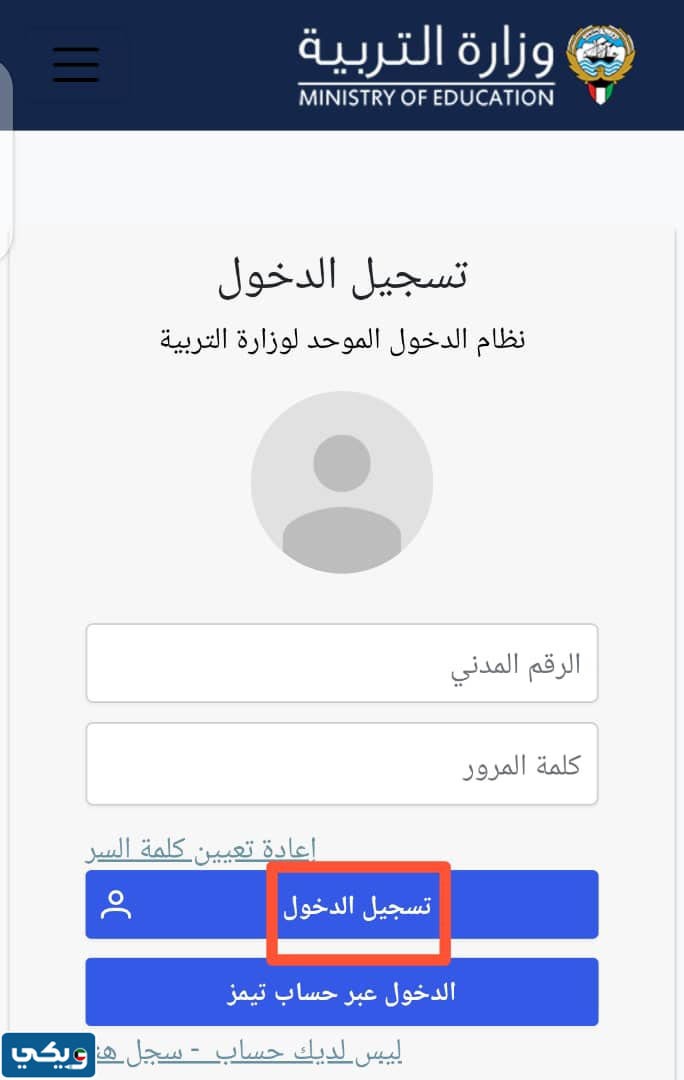Click the MINISTRY OF EDUCATION header text
Image resolution: width=684 pixels, height=1080 pixels.
[x=426, y=98]
